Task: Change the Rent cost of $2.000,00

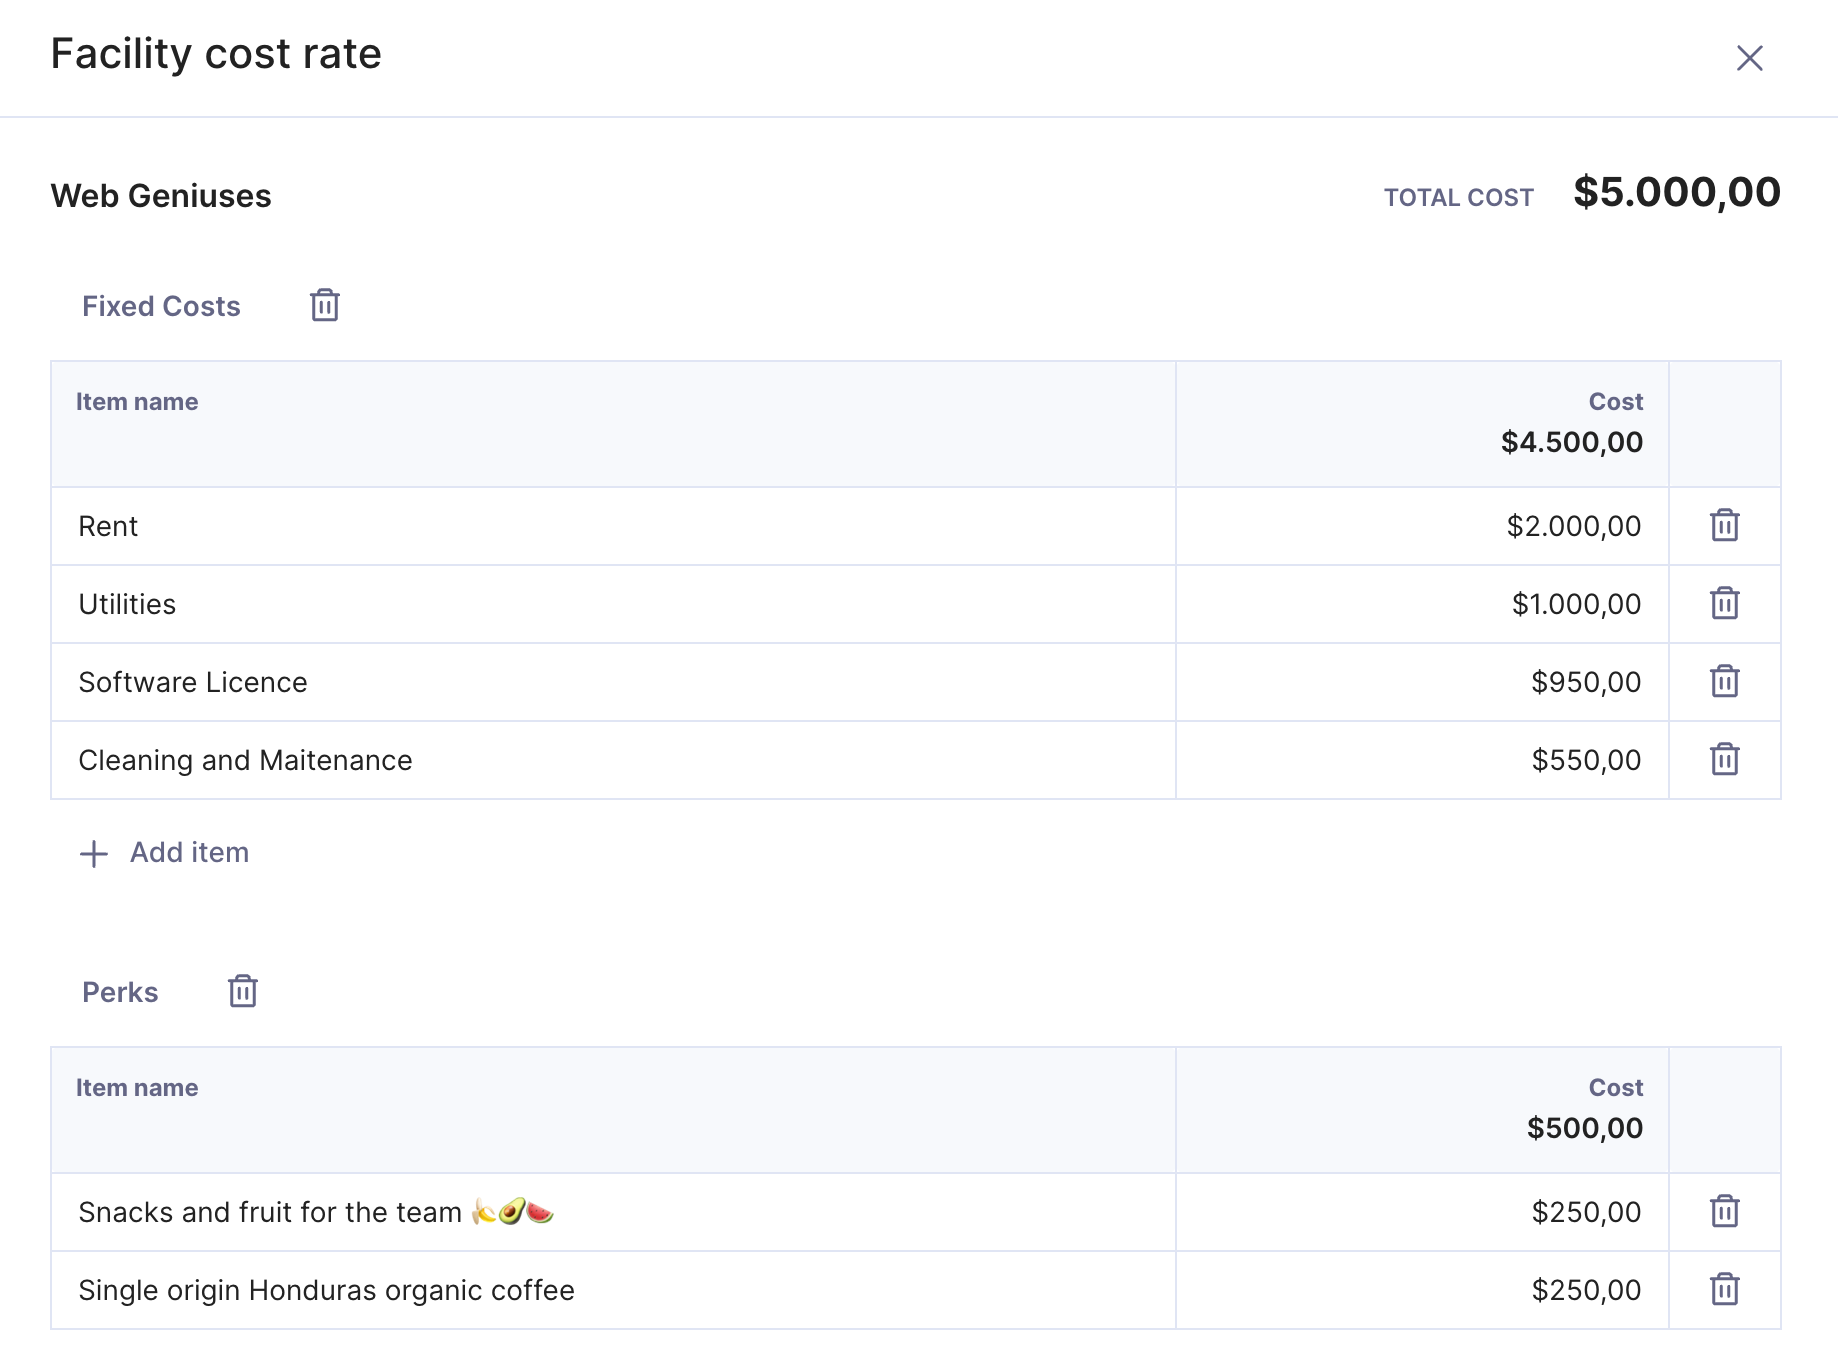Action: pos(1422,526)
